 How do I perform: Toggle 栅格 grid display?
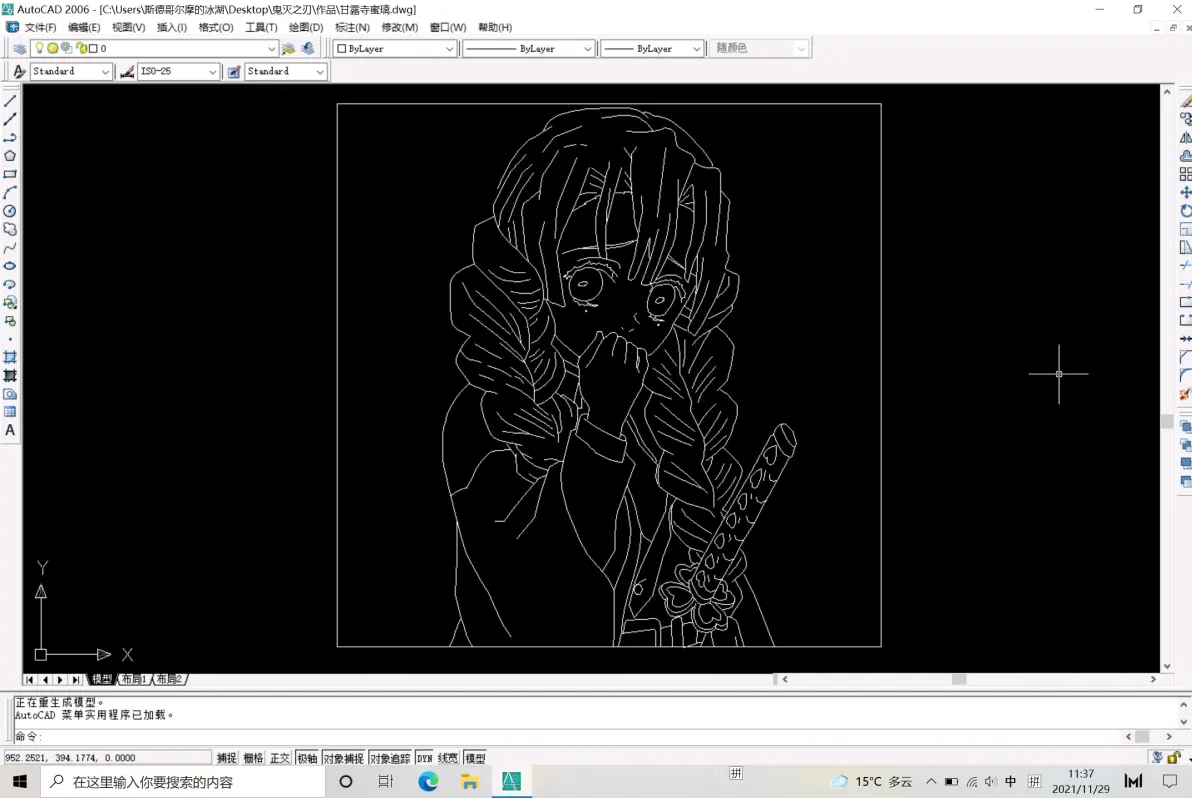pyautogui.click(x=253, y=758)
